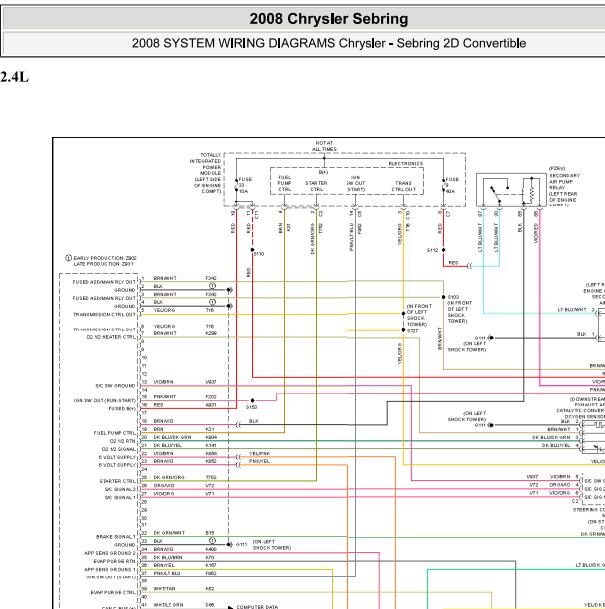Click the "S112" splice label
Image resolution: width=605 pixels, height=609 pixels.
(432, 250)
